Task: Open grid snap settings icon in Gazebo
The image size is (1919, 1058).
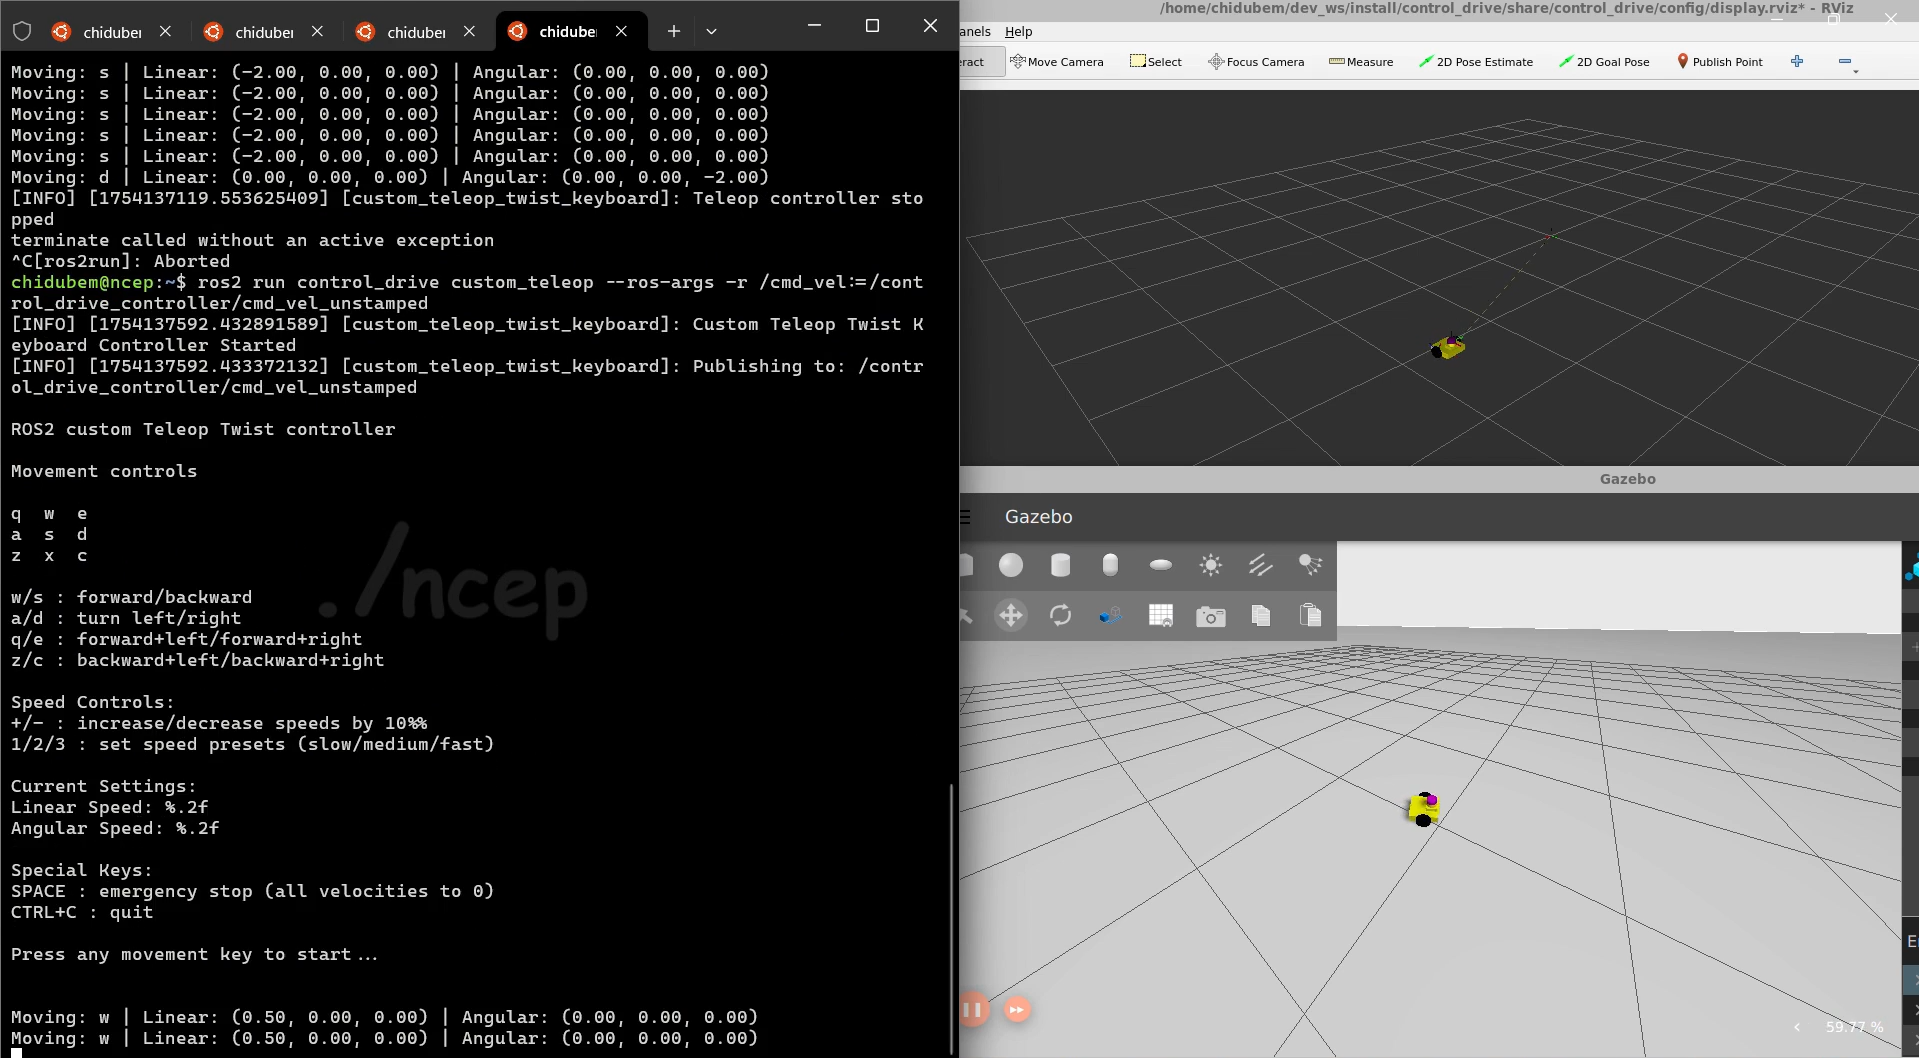Action: coord(1161,615)
